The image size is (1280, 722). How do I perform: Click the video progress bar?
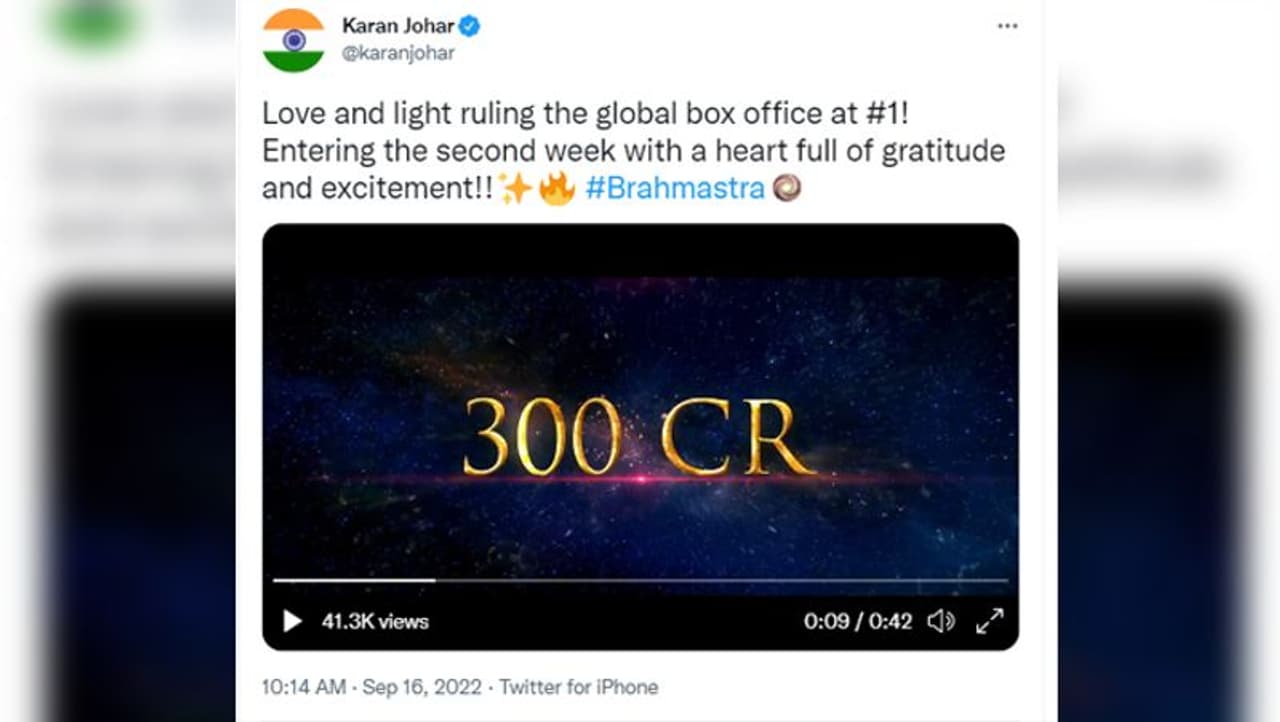(640, 580)
